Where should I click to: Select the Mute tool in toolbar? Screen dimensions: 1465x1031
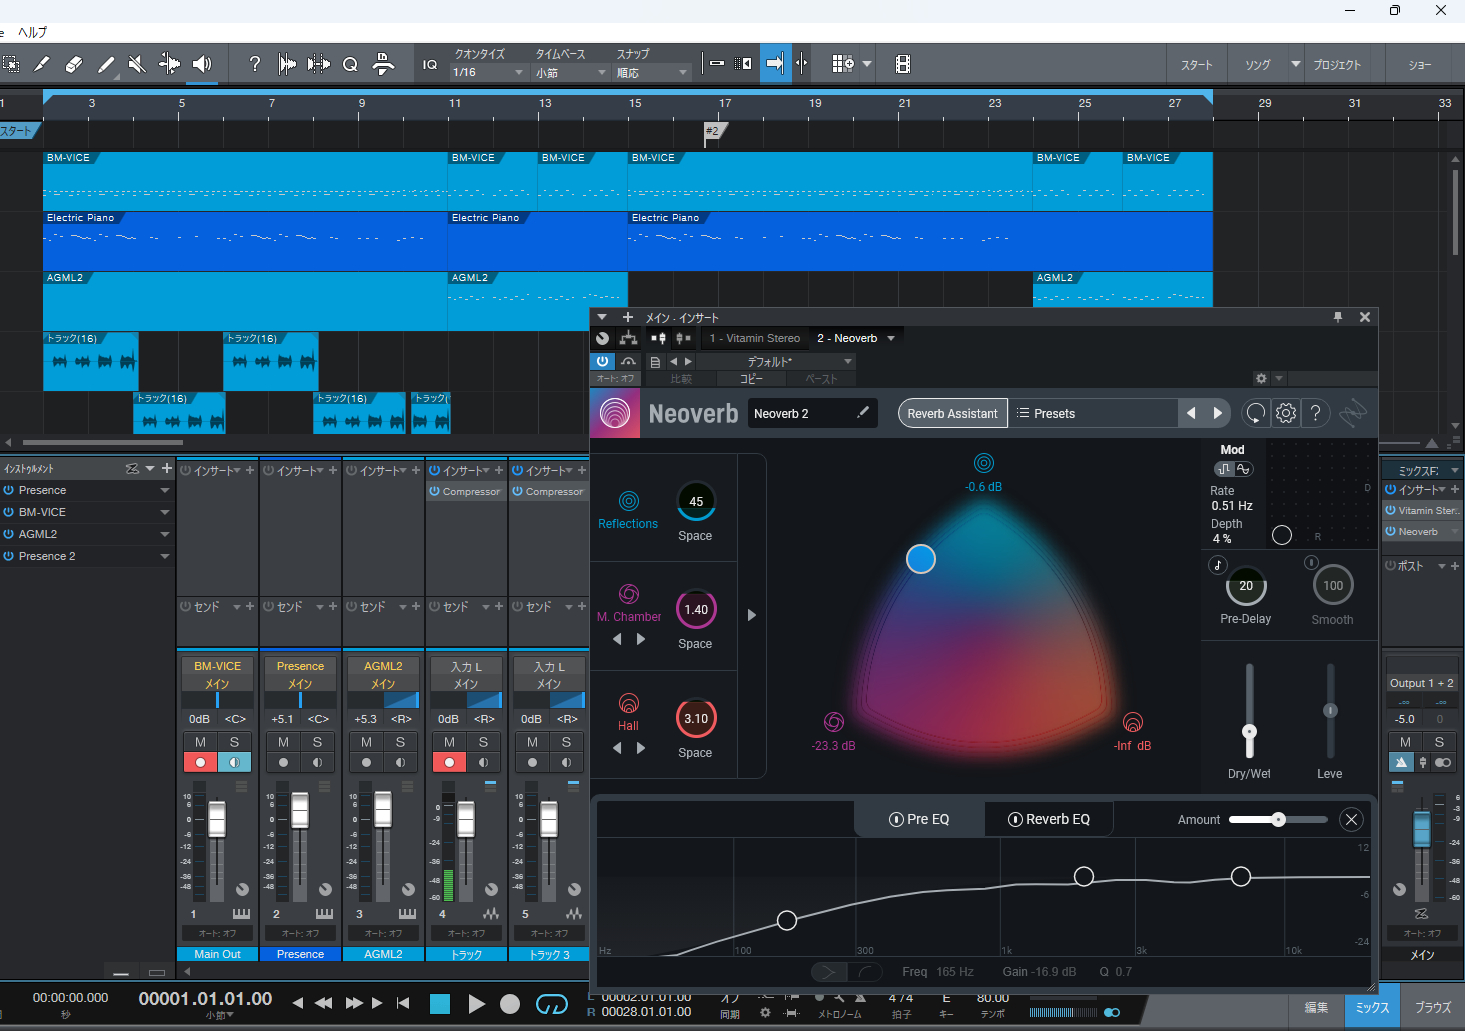pos(137,64)
